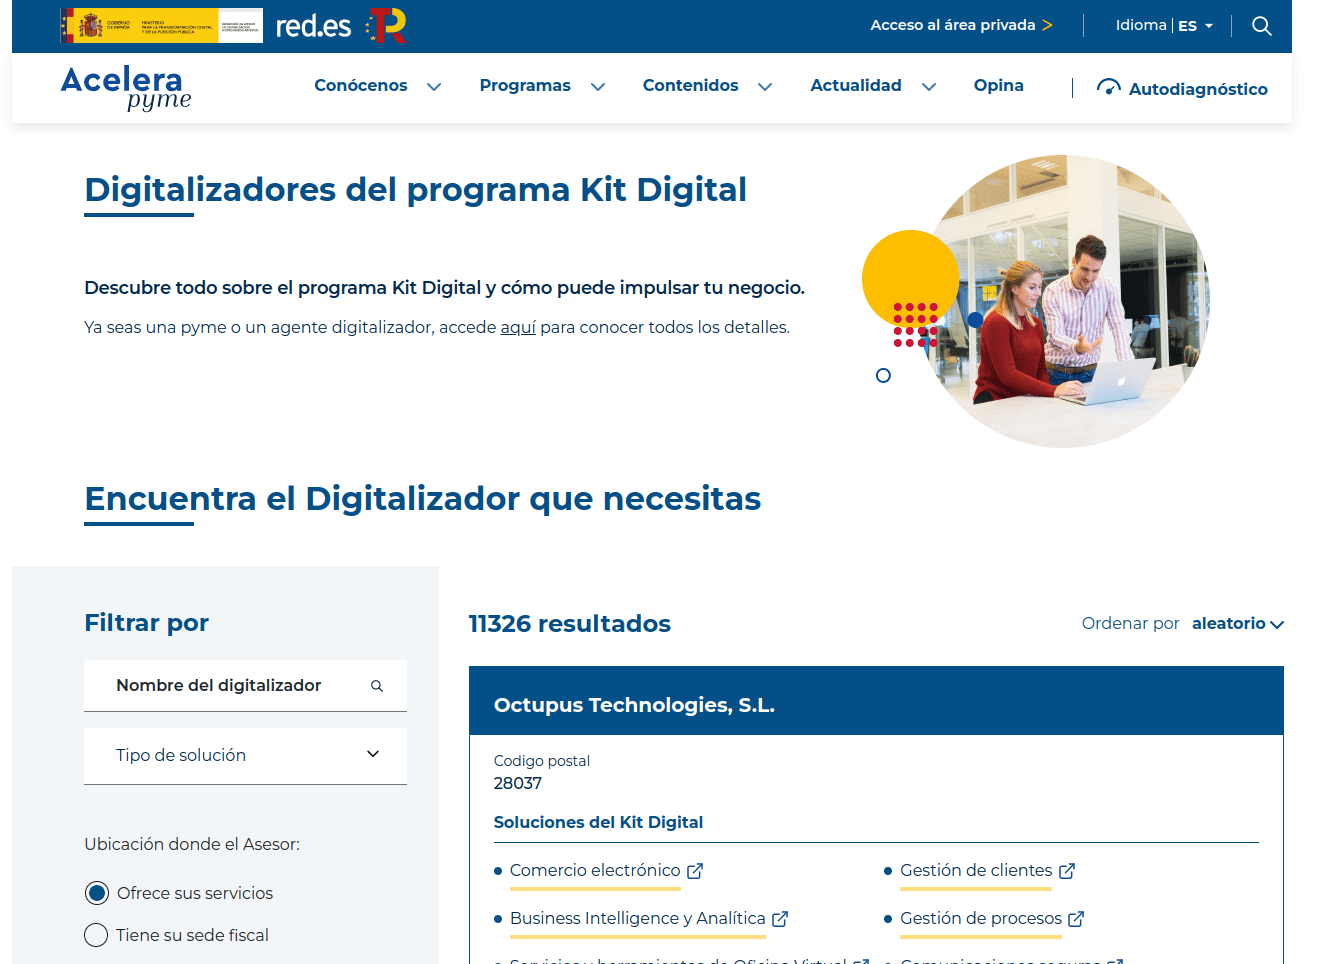Click the Gobierno de España logo

point(161,26)
